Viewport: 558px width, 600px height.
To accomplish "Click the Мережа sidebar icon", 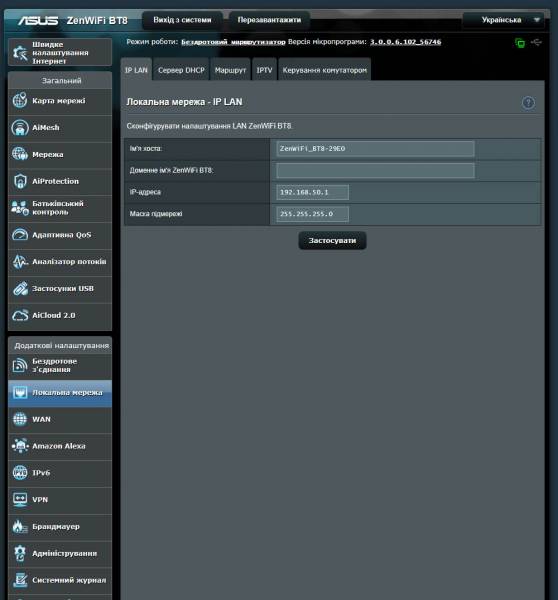I will (x=20, y=154).
